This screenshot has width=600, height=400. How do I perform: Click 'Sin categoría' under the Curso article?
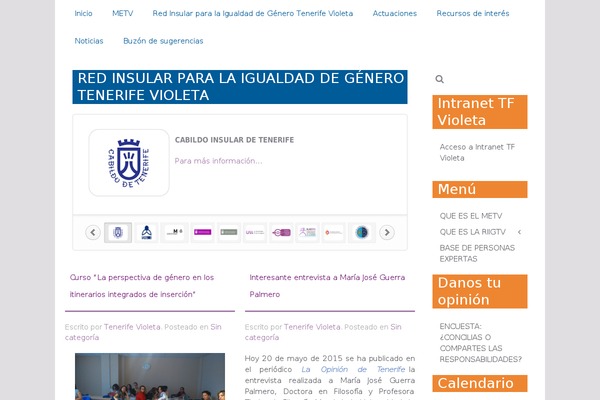[143, 332]
